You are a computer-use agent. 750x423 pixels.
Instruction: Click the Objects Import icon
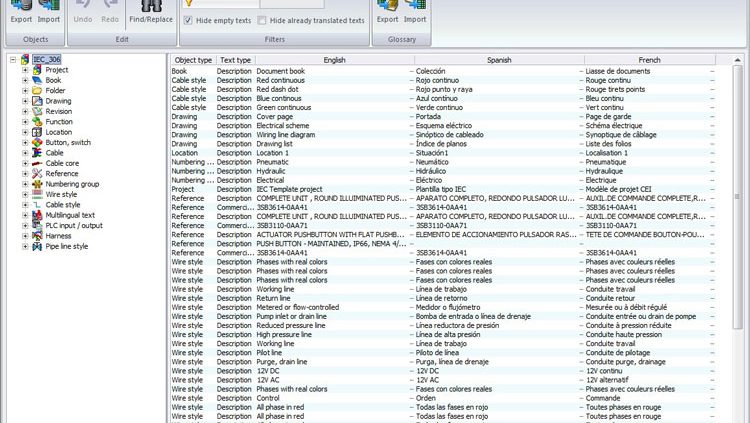click(49, 6)
